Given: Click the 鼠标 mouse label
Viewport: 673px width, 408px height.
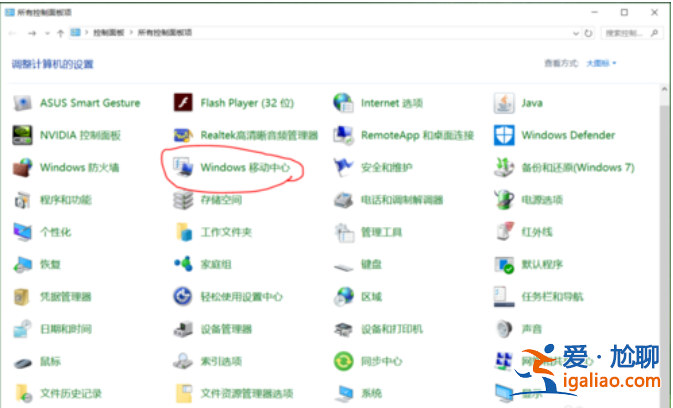Looking at the screenshot, I should (x=50, y=361).
